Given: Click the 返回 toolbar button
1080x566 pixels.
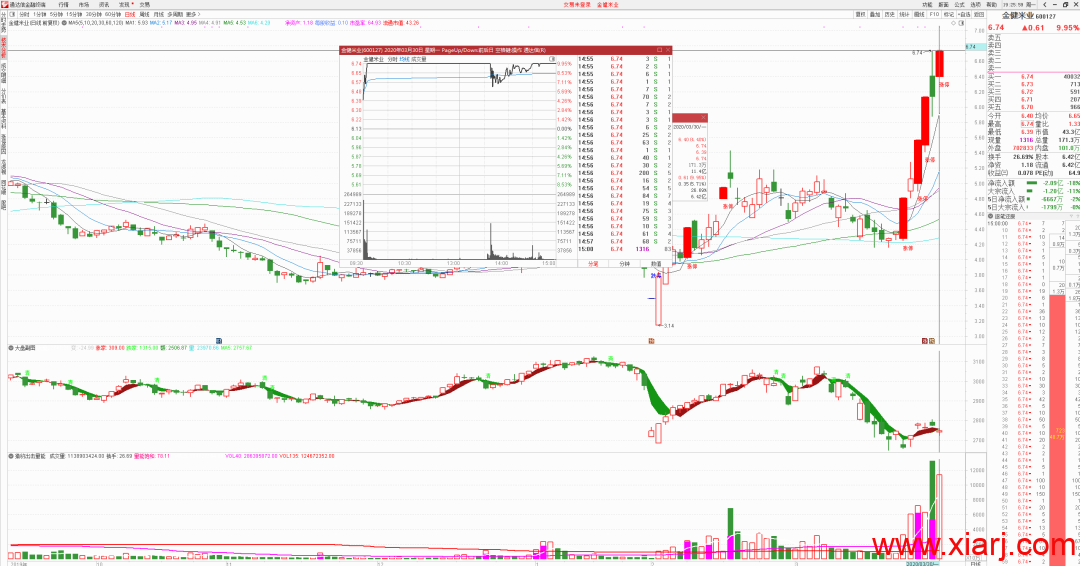Looking at the screenshot, I should click(x=979, y=14).
